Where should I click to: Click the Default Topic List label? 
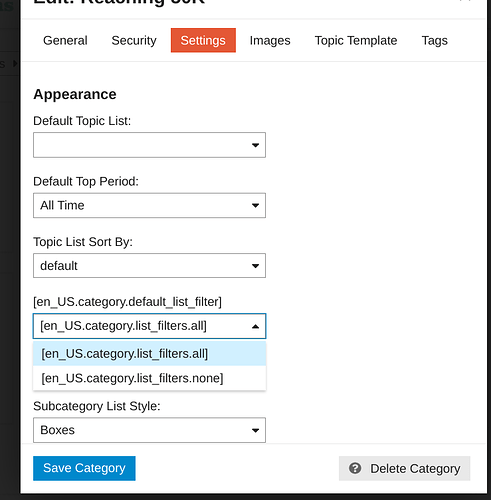(x=82, y=121)
